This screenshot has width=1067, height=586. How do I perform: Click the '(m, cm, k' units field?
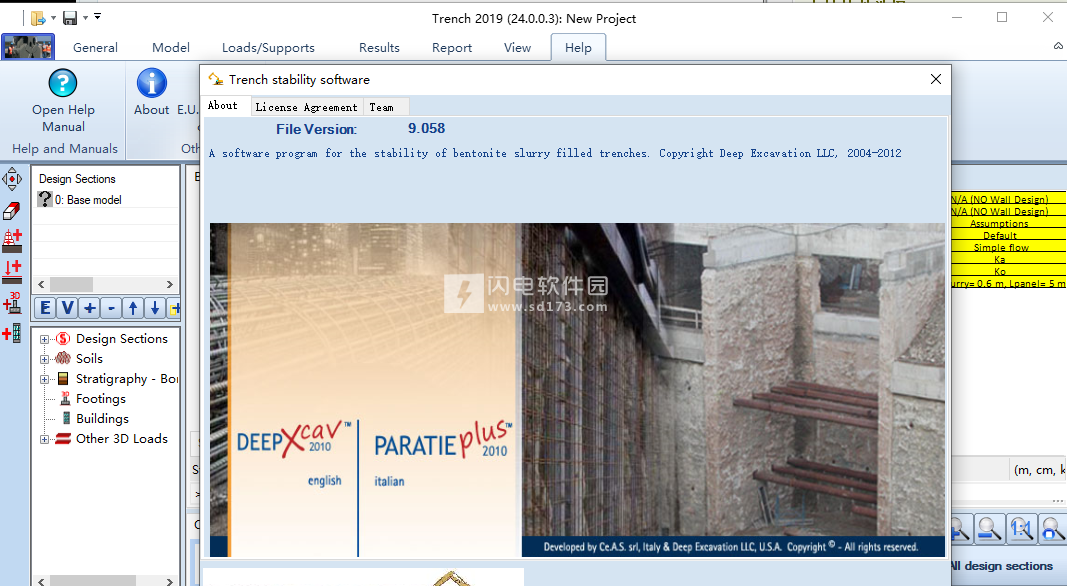(x=1038, y=470)
